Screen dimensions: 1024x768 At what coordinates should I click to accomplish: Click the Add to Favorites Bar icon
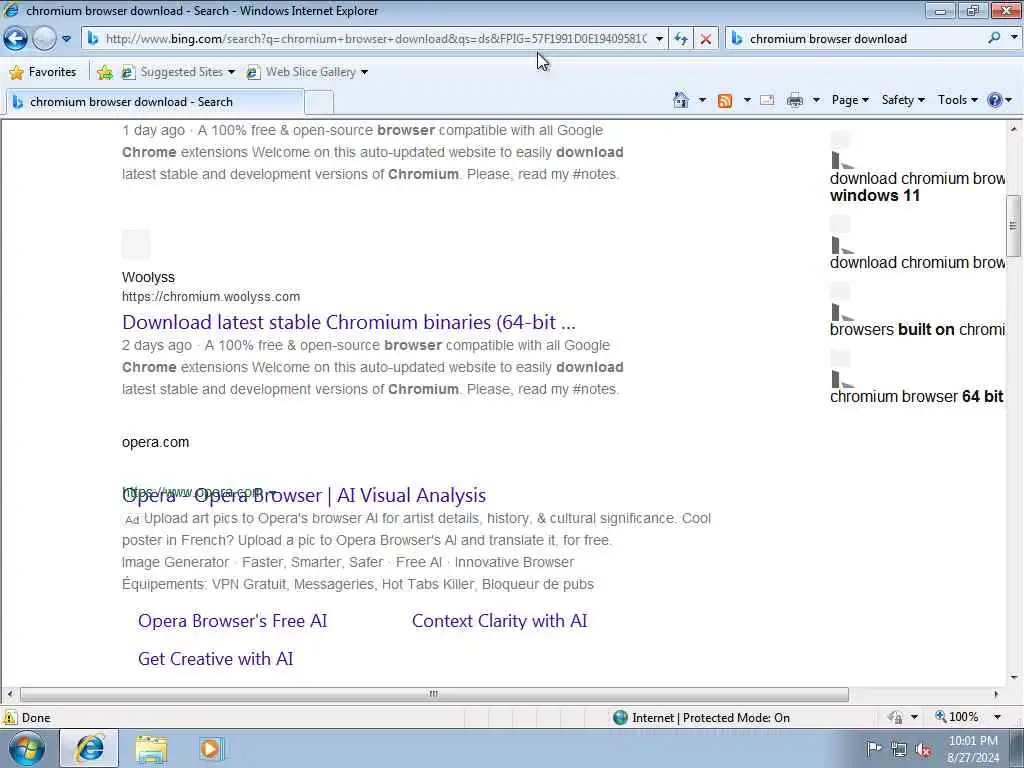[x=104, y=72]
